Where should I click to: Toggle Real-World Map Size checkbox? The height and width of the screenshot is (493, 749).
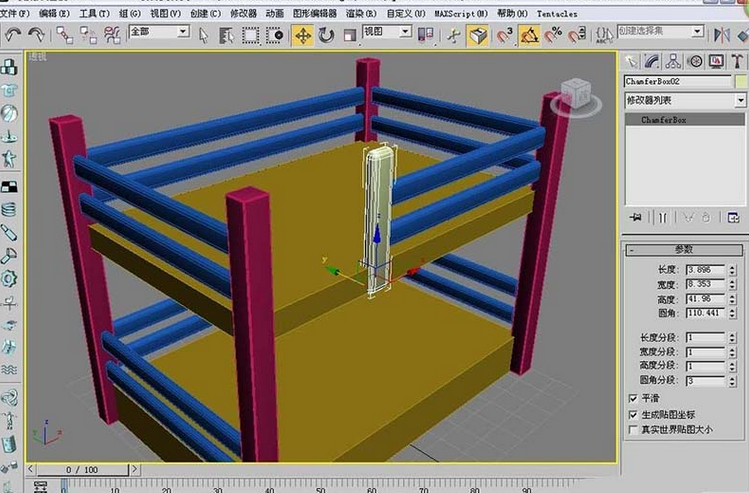click(633, 429)
